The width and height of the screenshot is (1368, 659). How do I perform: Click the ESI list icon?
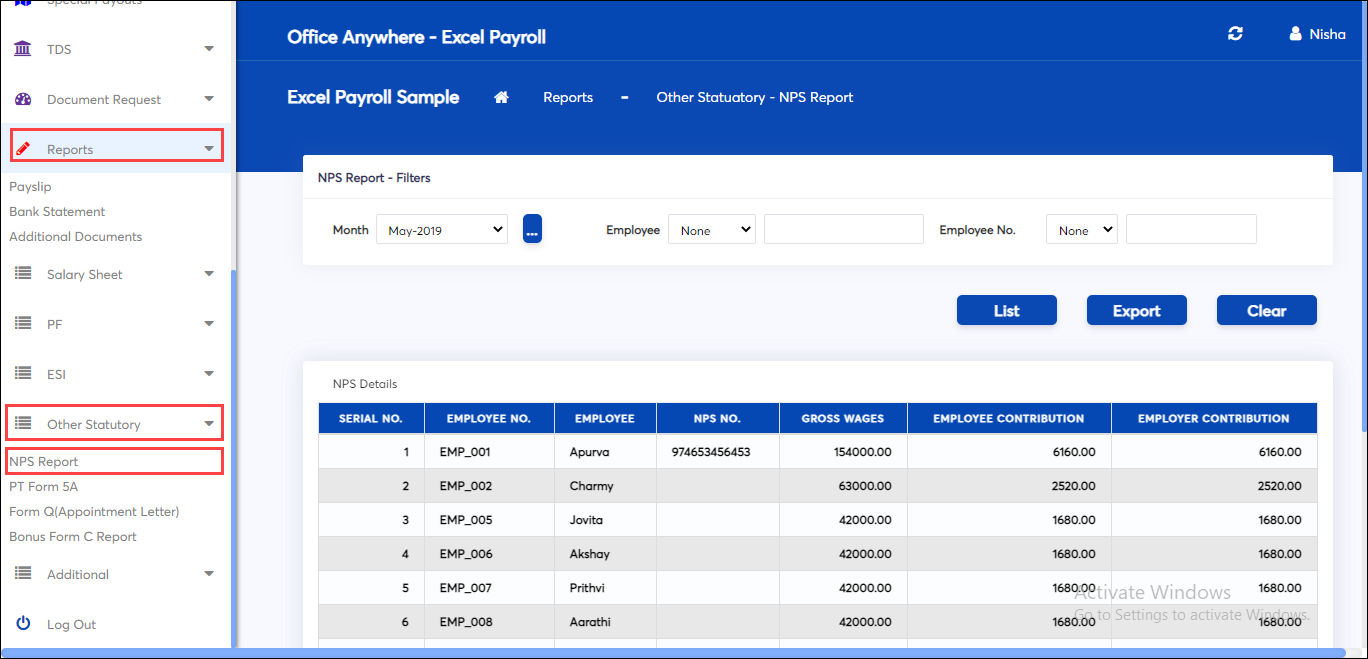coord(23,373)
